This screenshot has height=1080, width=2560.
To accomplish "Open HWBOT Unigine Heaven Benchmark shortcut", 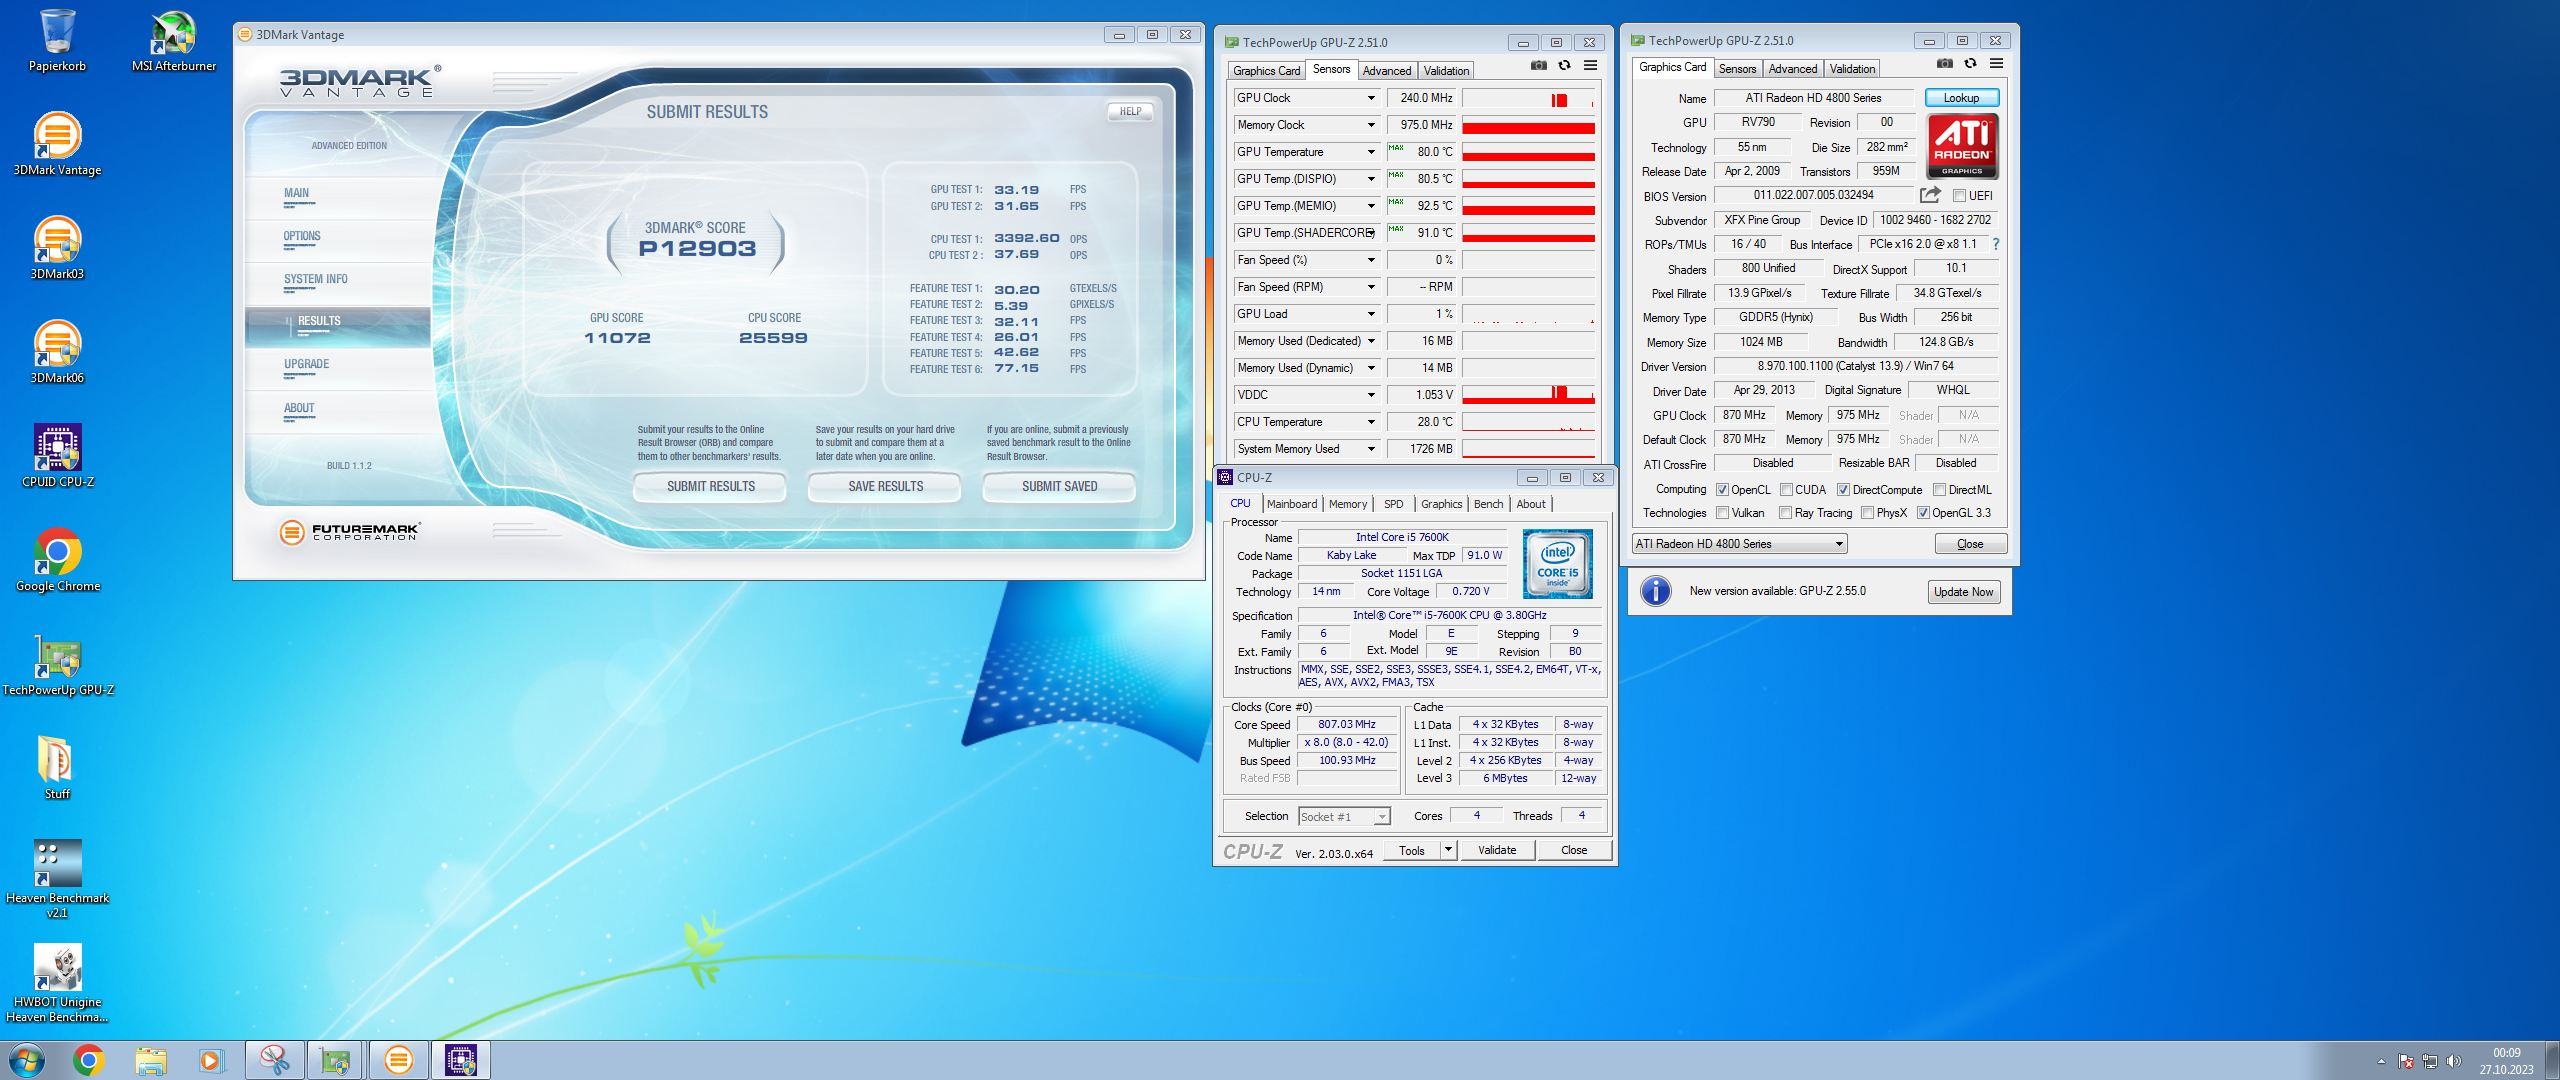I will click(57, 983).
